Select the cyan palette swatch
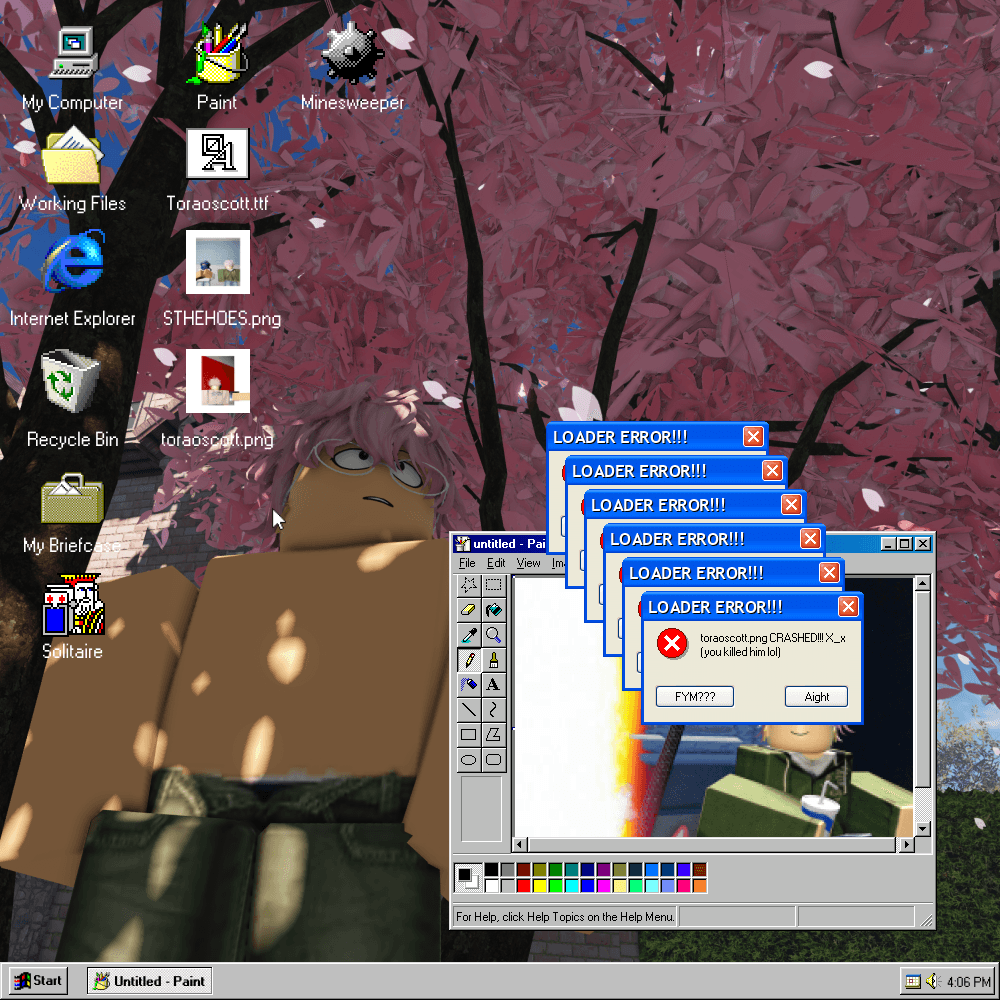The width and height of the screenshot is (1000, 1000). pos(572,885)
